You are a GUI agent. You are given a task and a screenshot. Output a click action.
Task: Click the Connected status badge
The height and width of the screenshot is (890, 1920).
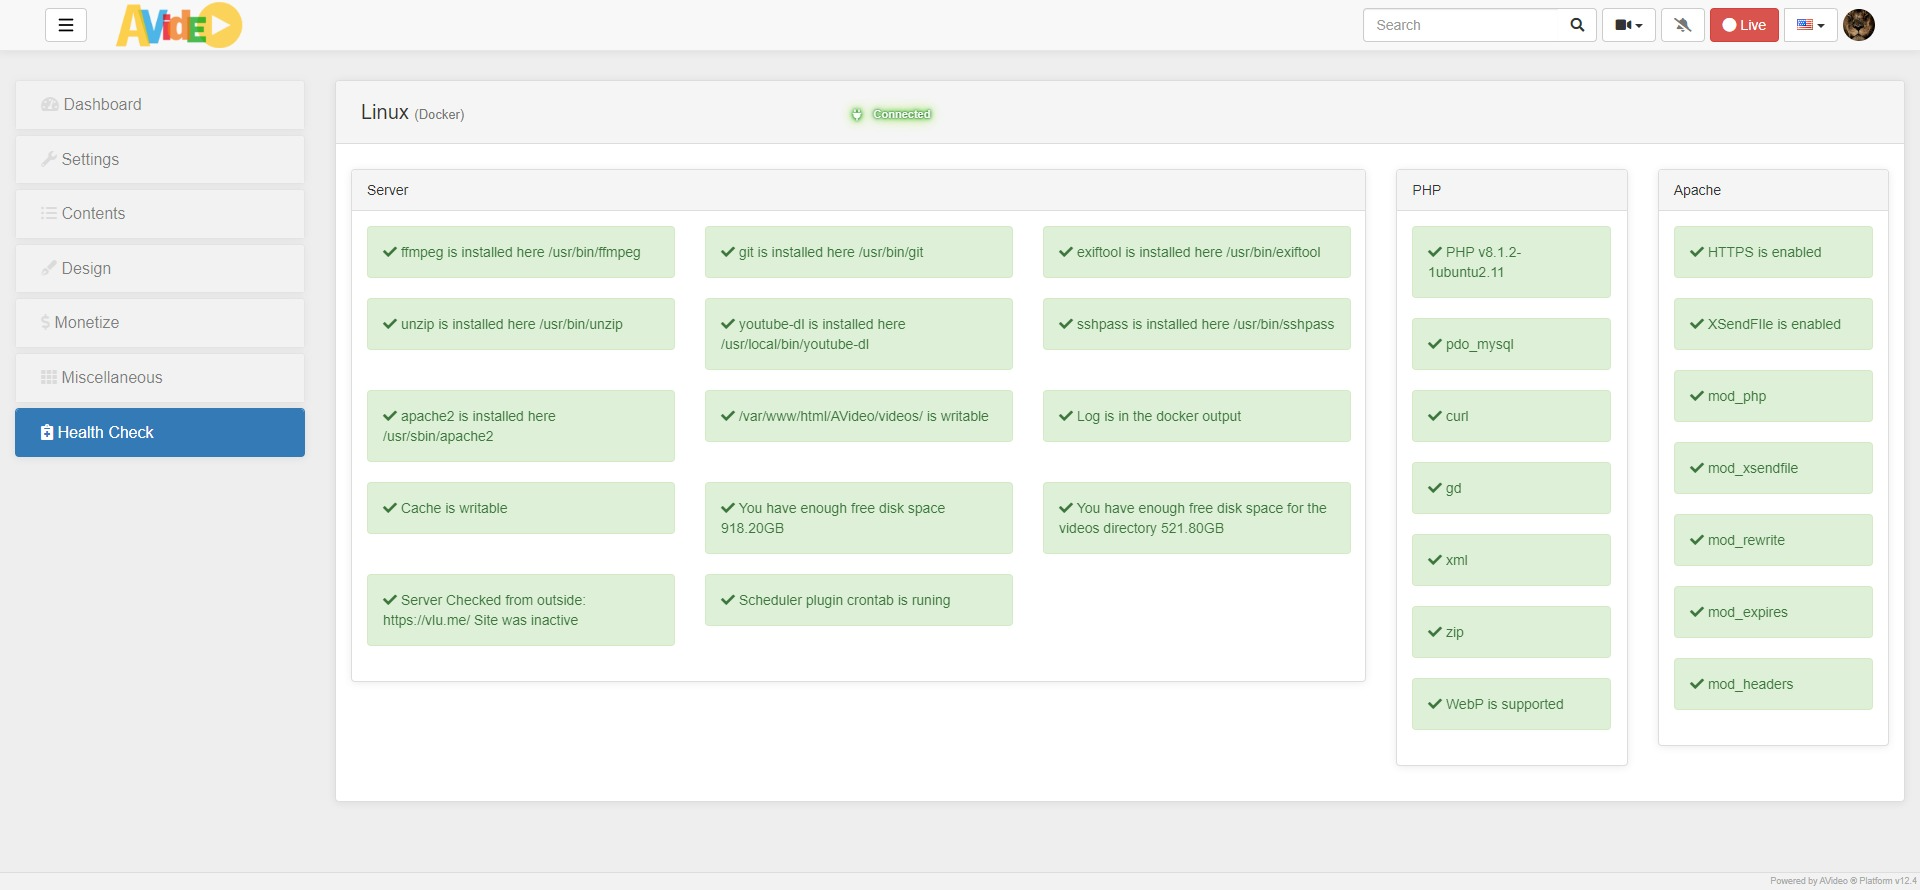[902, 114]
